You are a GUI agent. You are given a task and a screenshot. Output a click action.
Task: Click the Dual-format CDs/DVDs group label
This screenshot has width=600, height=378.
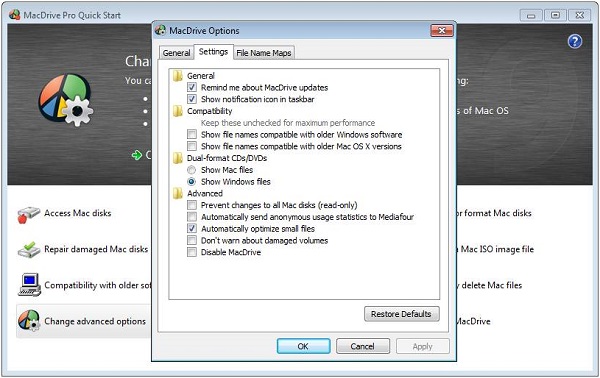227,158
